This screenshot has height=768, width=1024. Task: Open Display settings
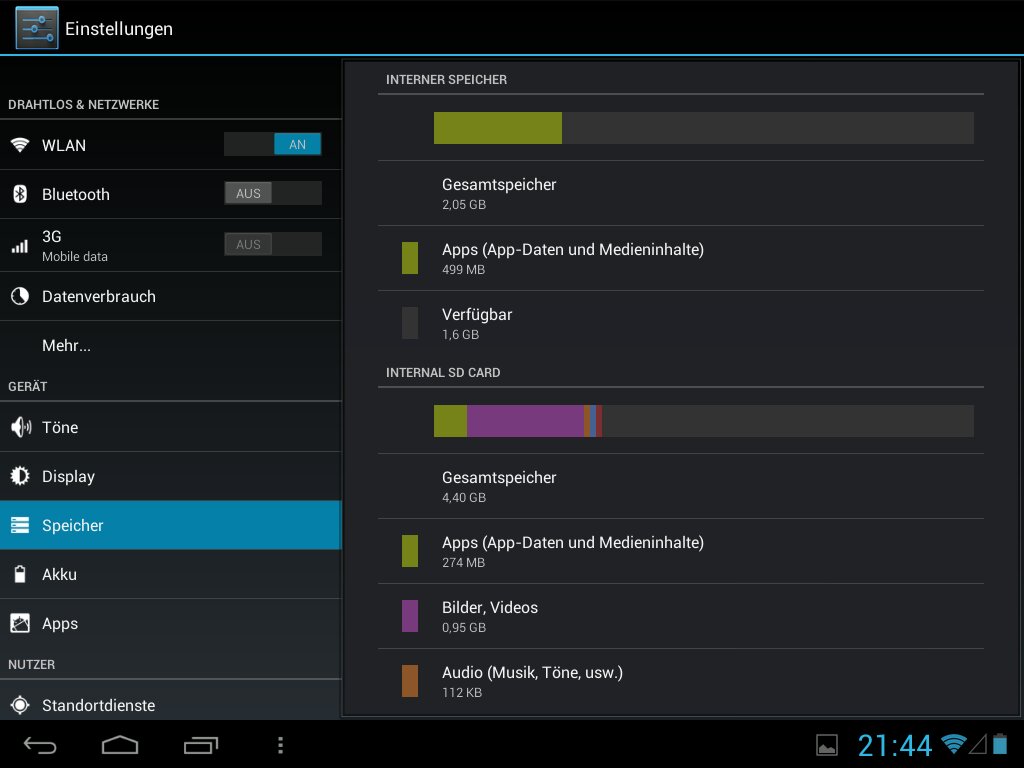pos(170,476)
